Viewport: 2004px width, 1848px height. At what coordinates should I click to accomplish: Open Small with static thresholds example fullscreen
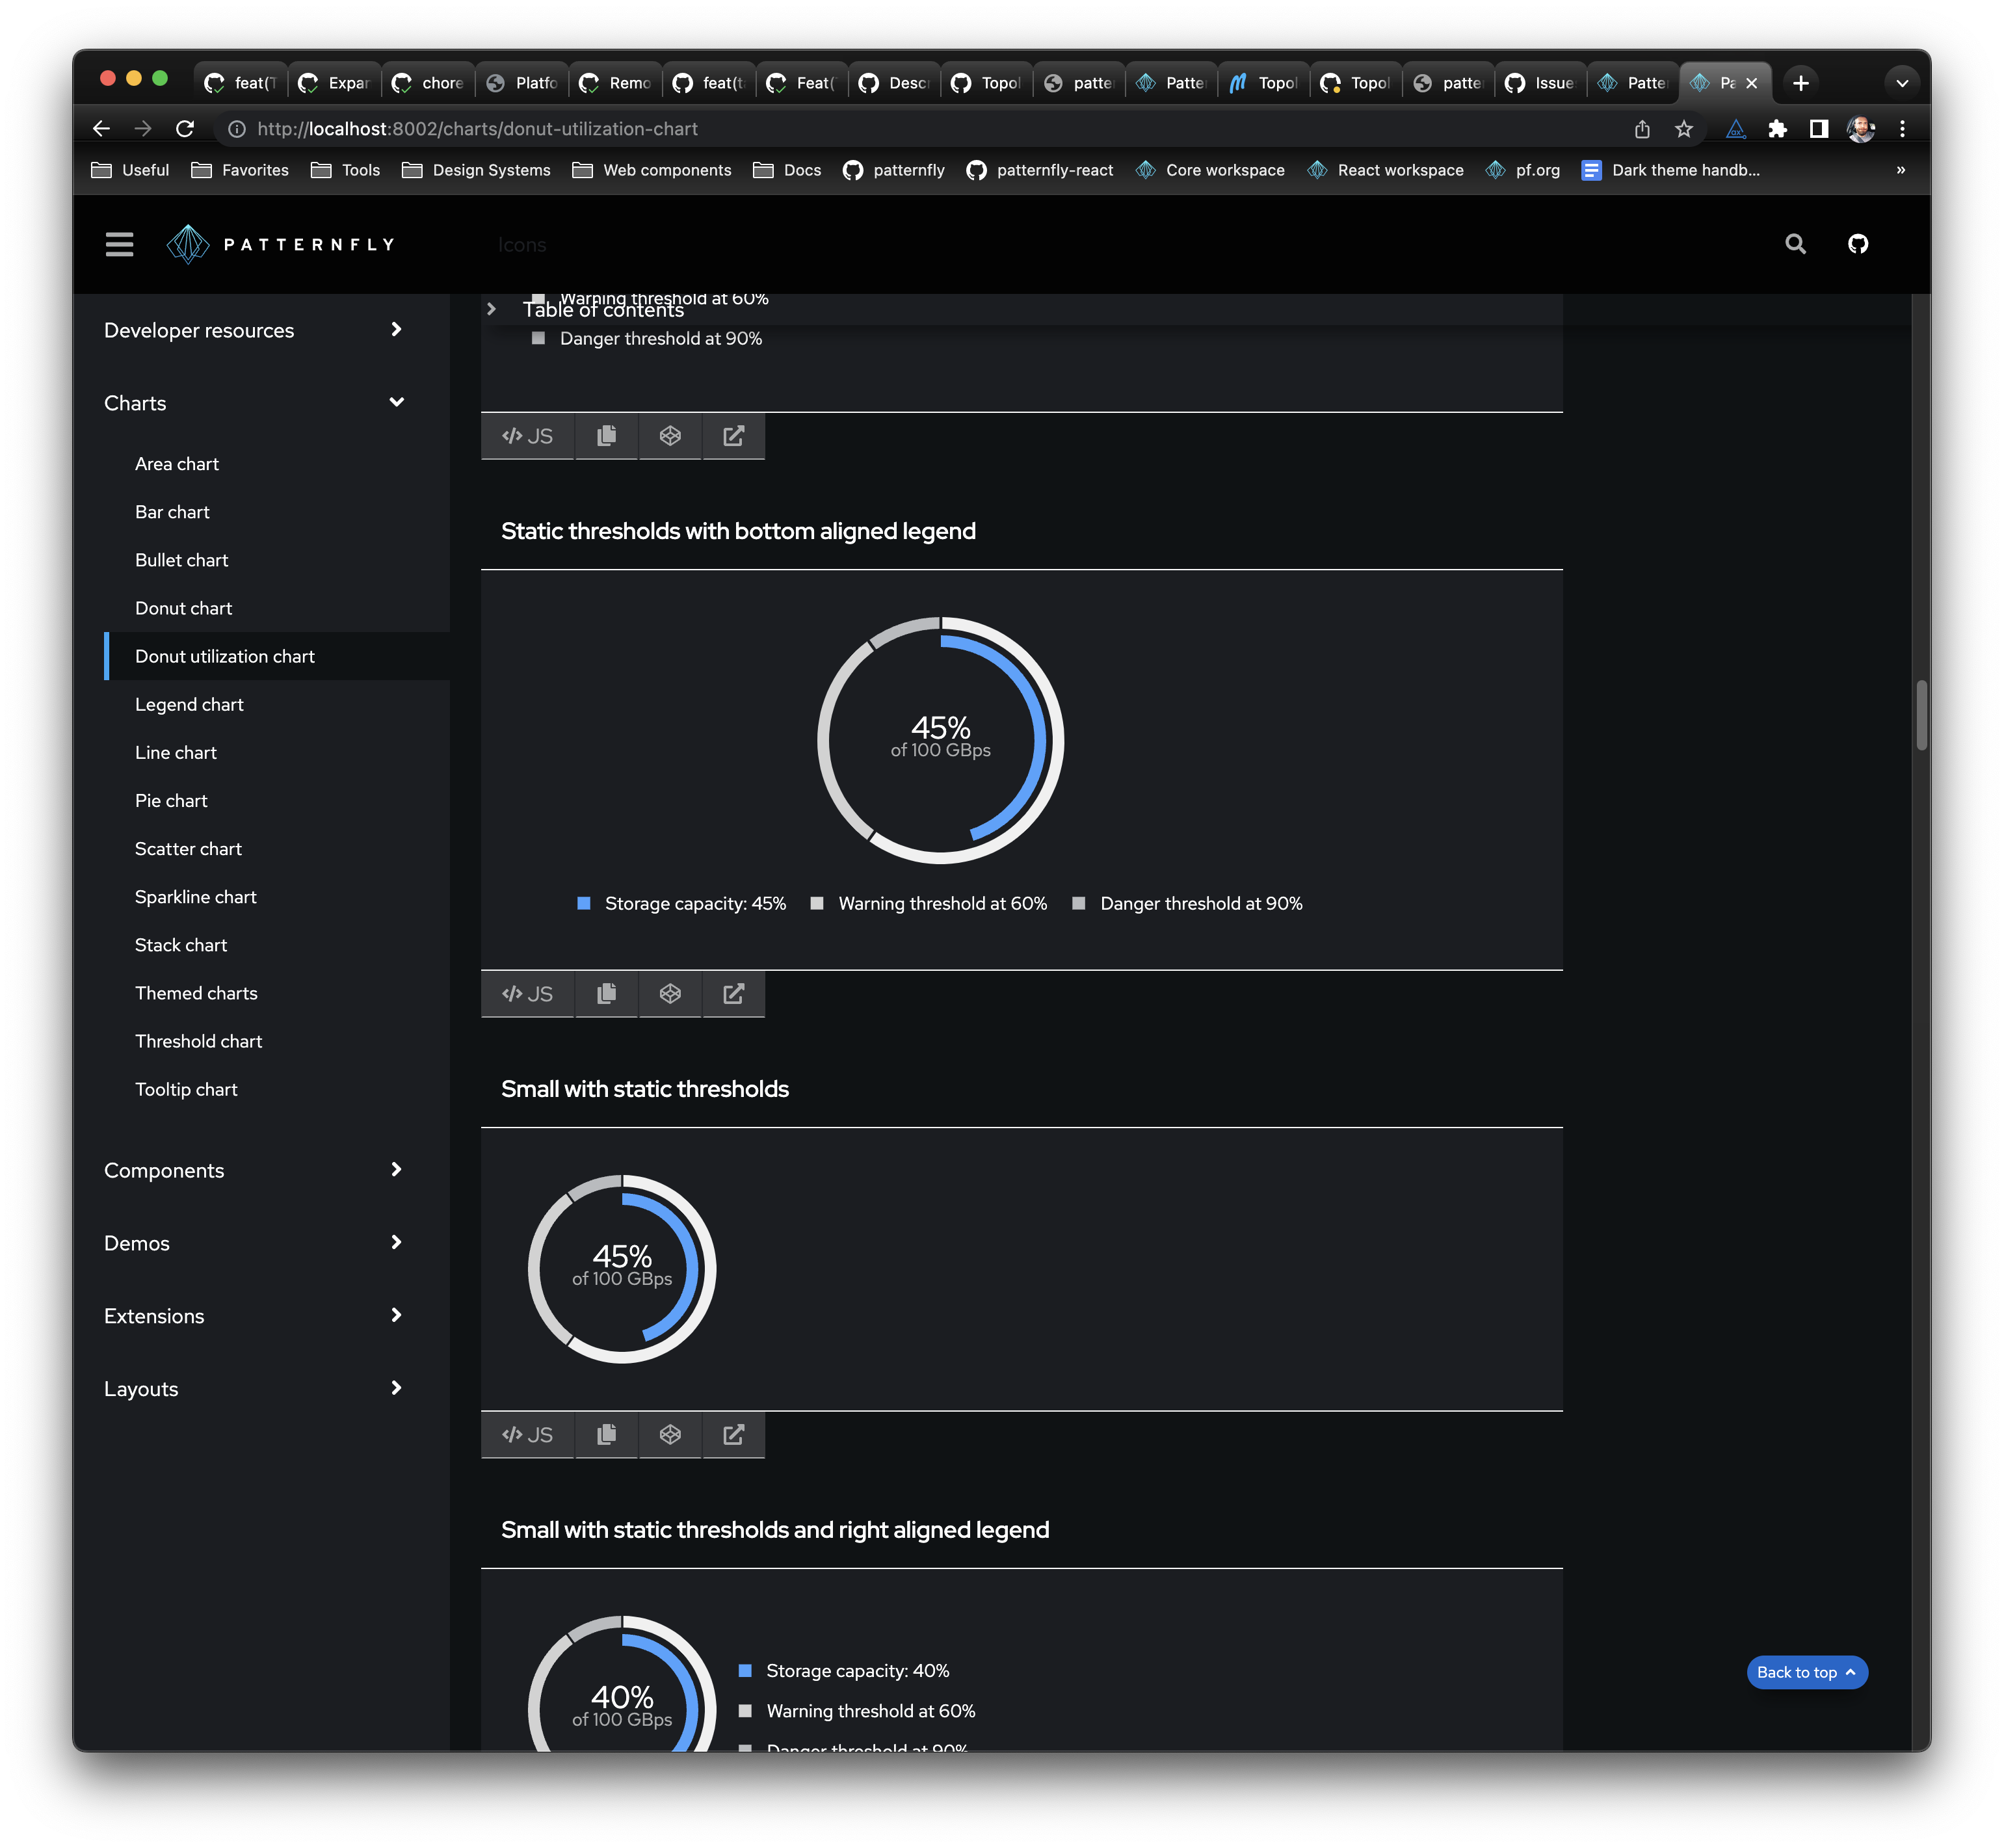[733, 1434]
